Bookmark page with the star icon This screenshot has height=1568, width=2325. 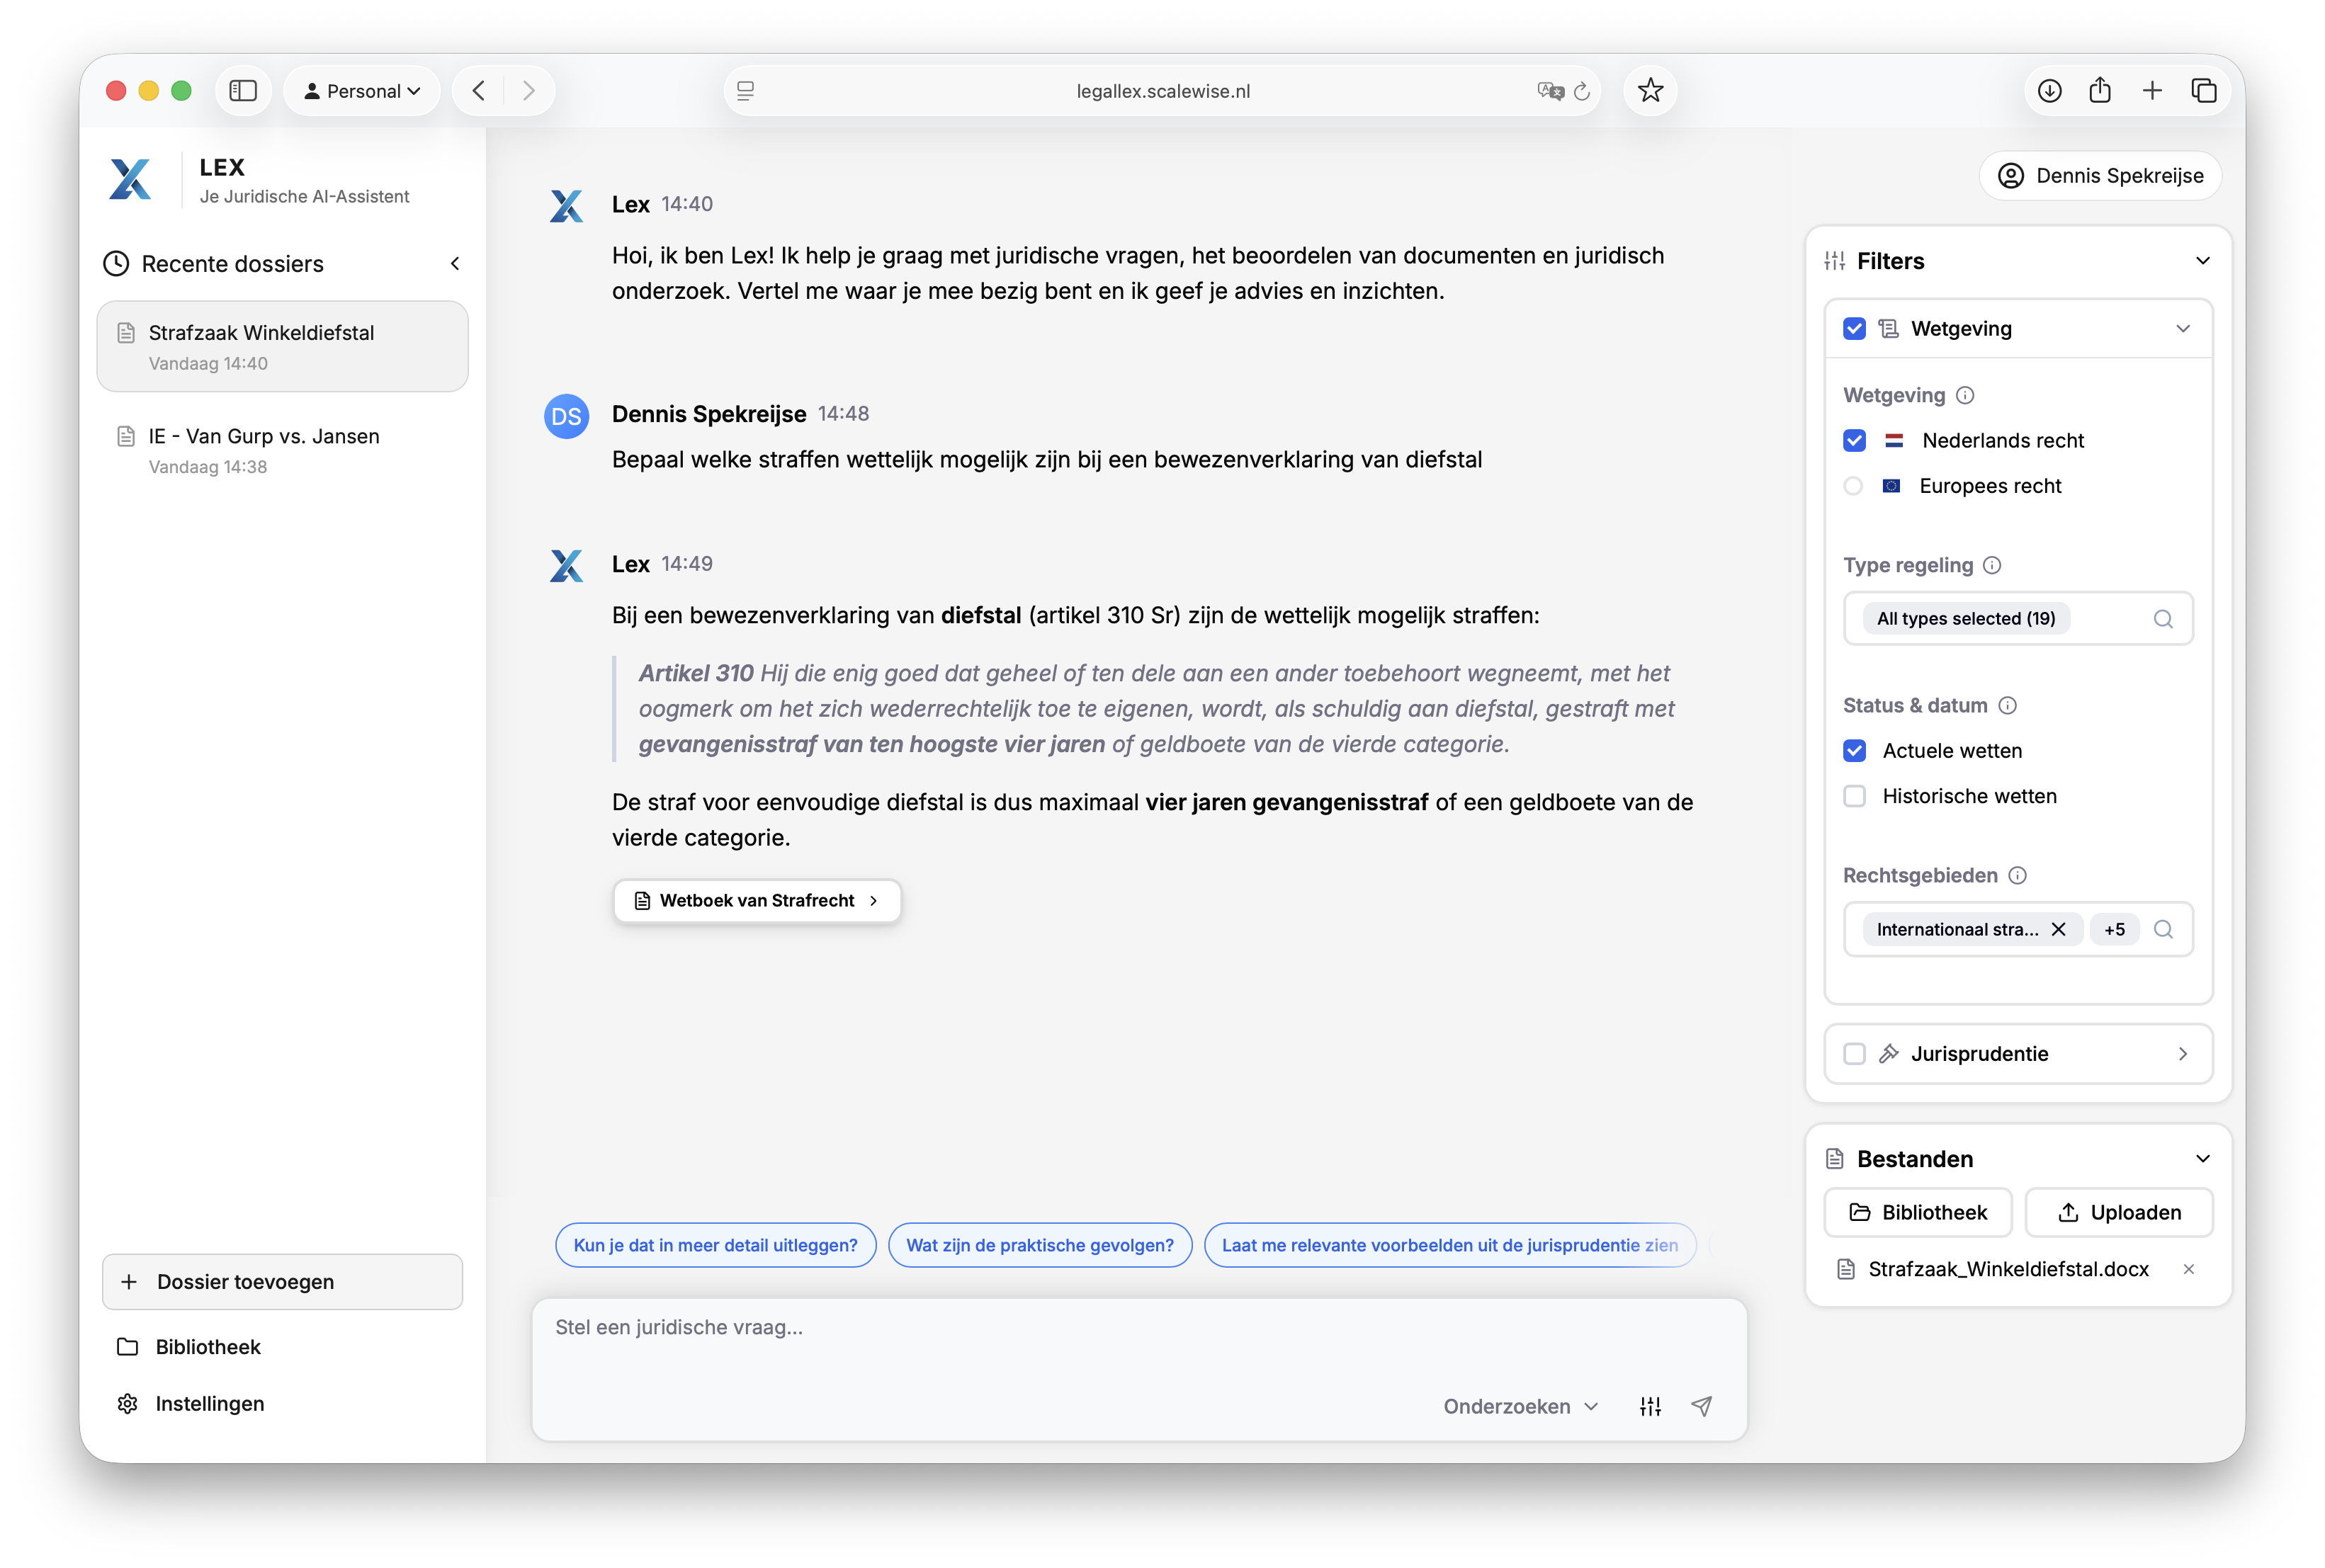pos(1650,91)
